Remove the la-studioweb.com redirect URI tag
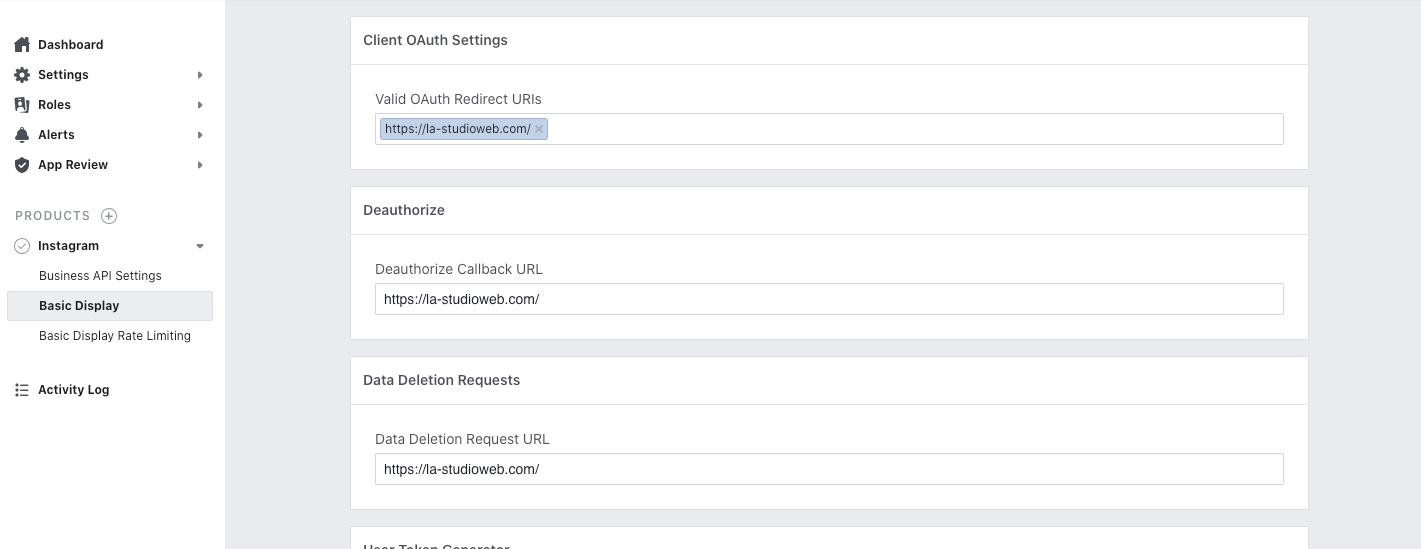Image resolution: width=1421 pixels, height=549 pixels. (539, 129)
